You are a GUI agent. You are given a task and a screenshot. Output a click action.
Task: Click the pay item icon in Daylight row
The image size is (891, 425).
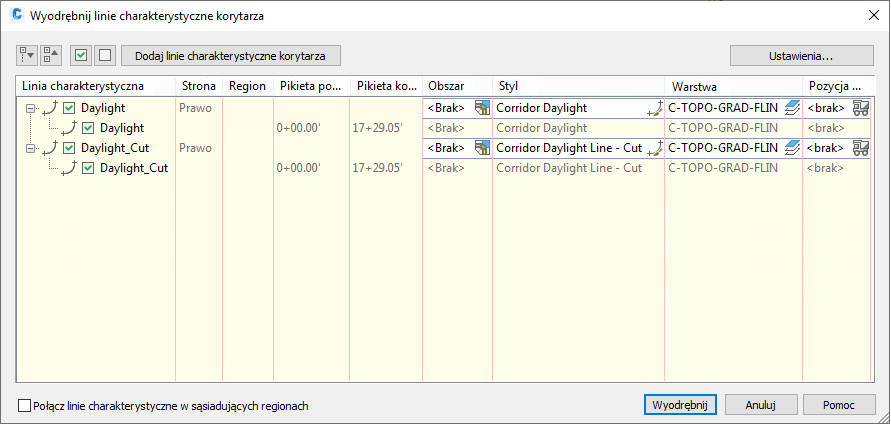pyautogui.click(x=860, y=108)
